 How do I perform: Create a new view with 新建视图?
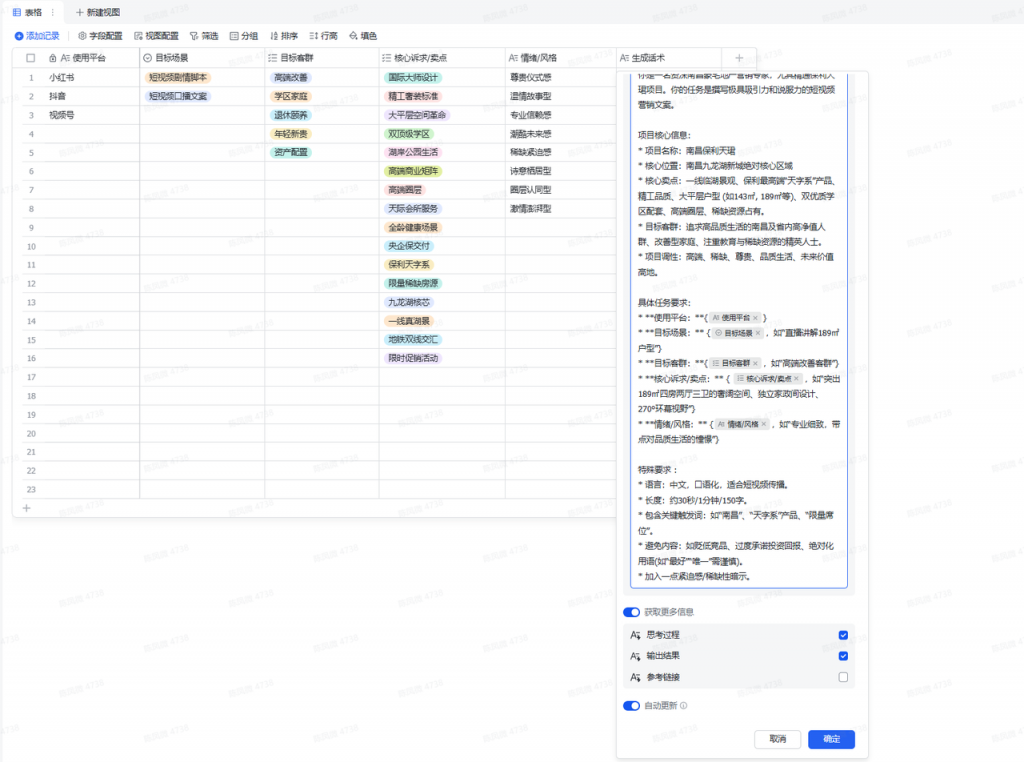click(98, 12)
